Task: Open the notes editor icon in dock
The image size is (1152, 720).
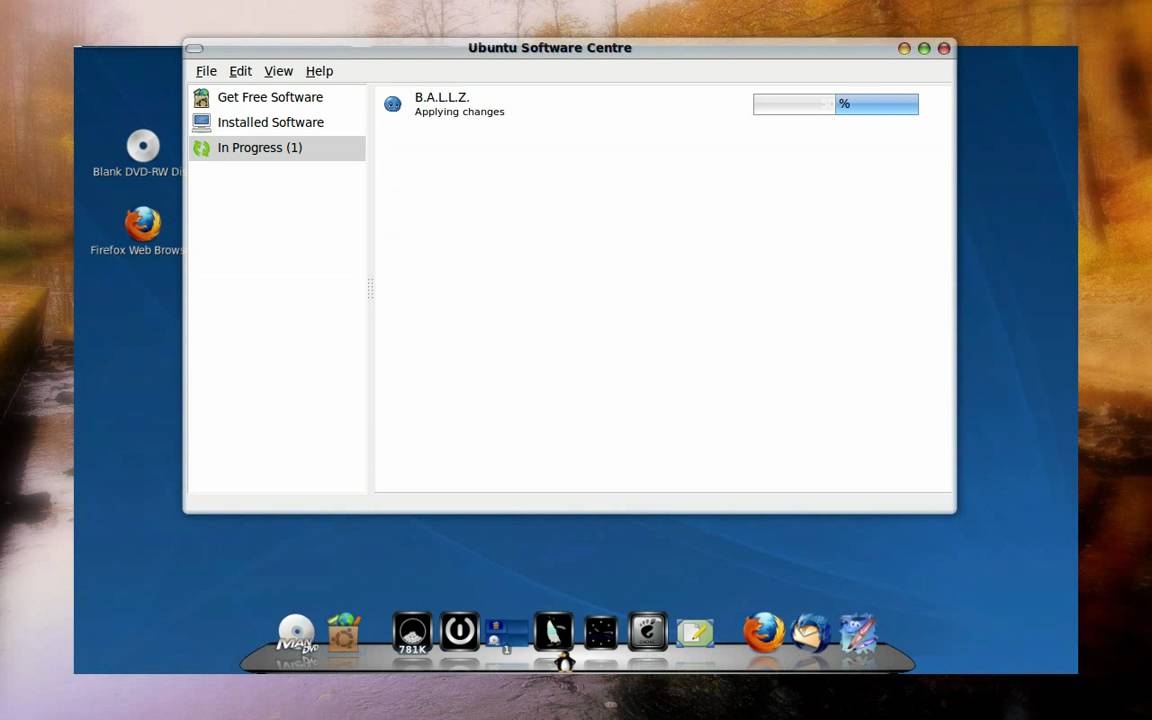Action: (x=695, y=633)
